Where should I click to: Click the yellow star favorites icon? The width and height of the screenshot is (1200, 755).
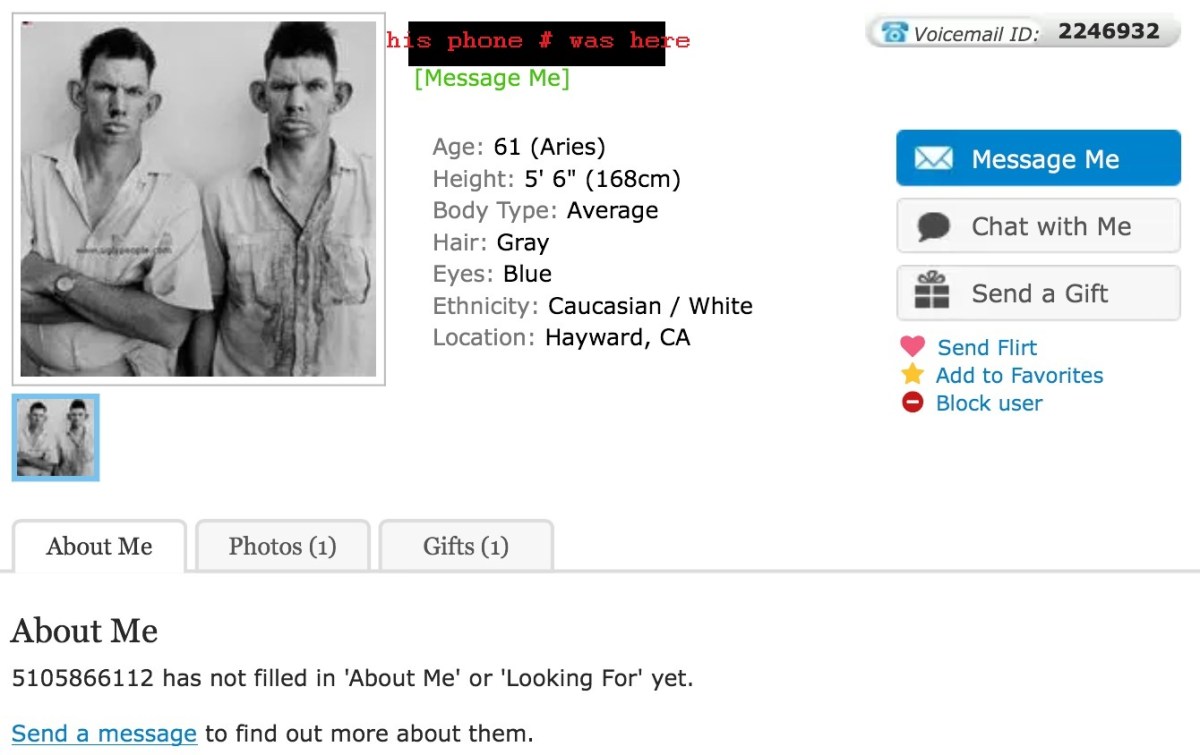[912, 375]
